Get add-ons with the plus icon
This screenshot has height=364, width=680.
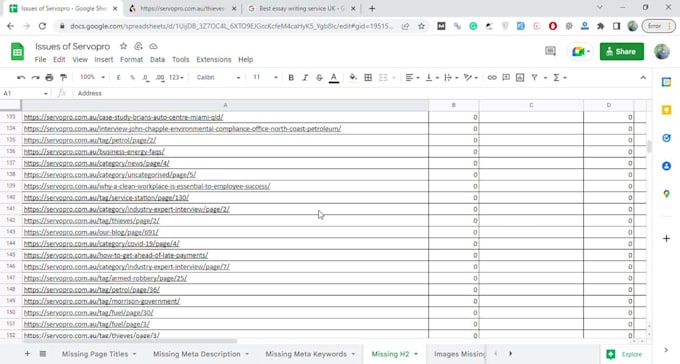(x=667, y=238)
